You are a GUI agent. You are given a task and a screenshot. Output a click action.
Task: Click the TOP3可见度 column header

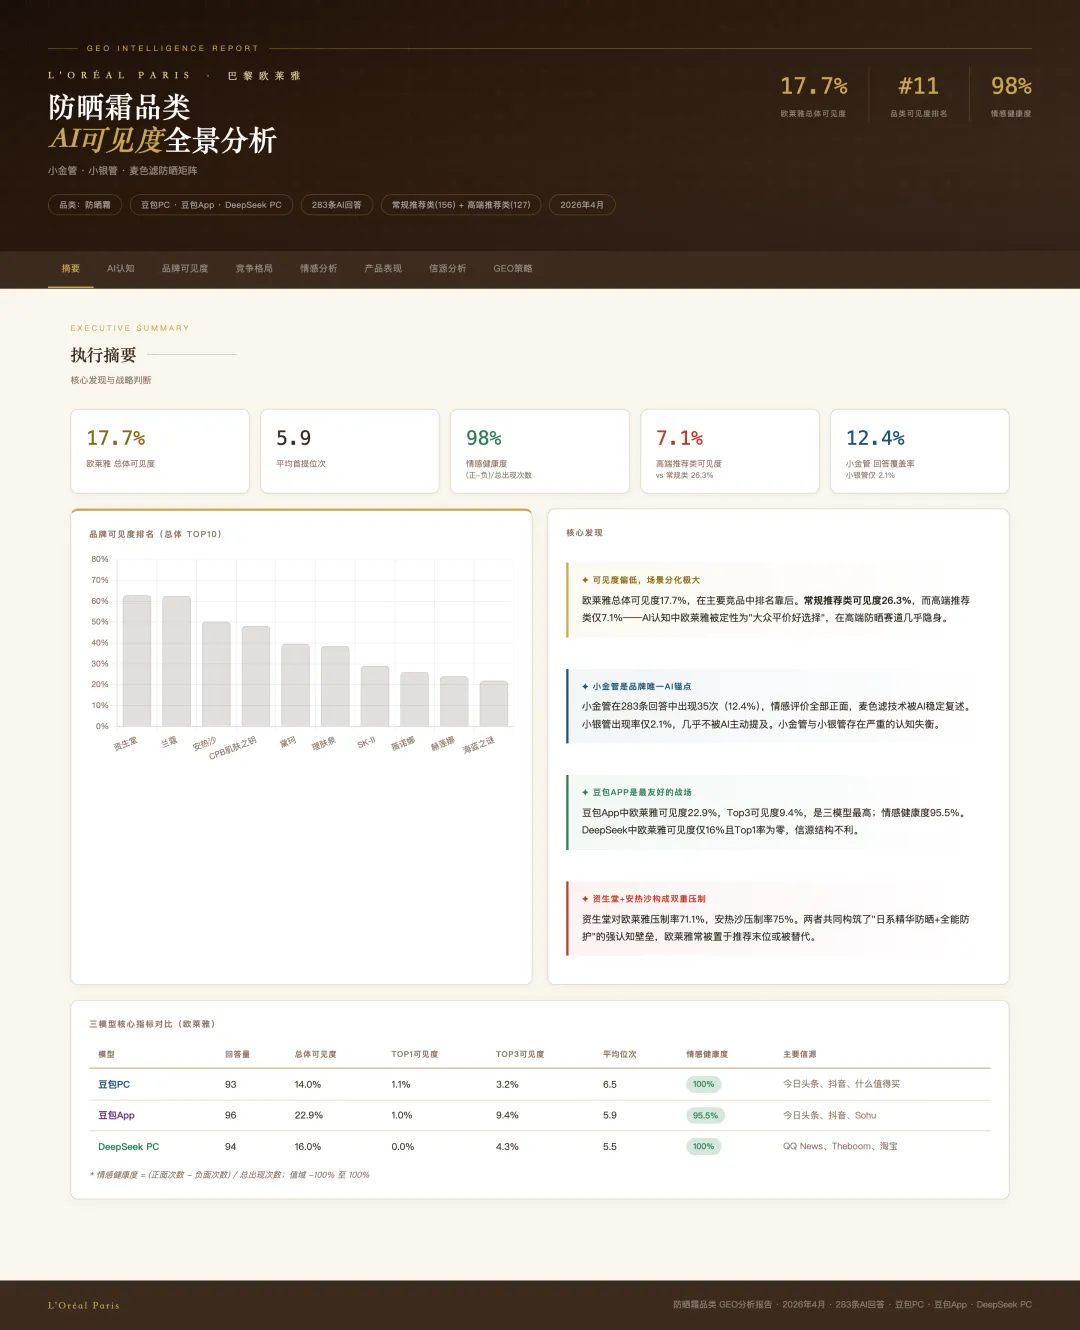click(x=520, y=1054)
